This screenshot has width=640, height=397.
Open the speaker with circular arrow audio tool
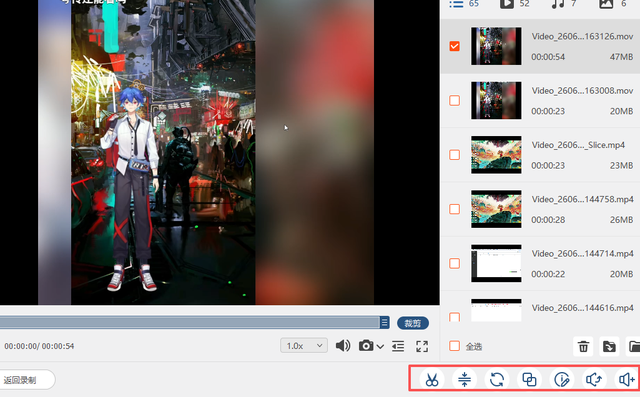point(594,379)
